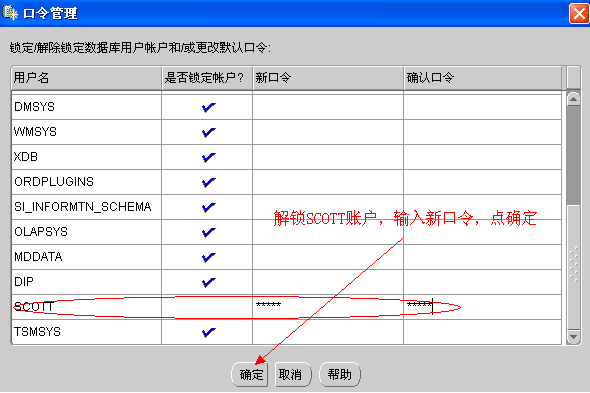Toggle the XDB account lock checkmark

208,157
